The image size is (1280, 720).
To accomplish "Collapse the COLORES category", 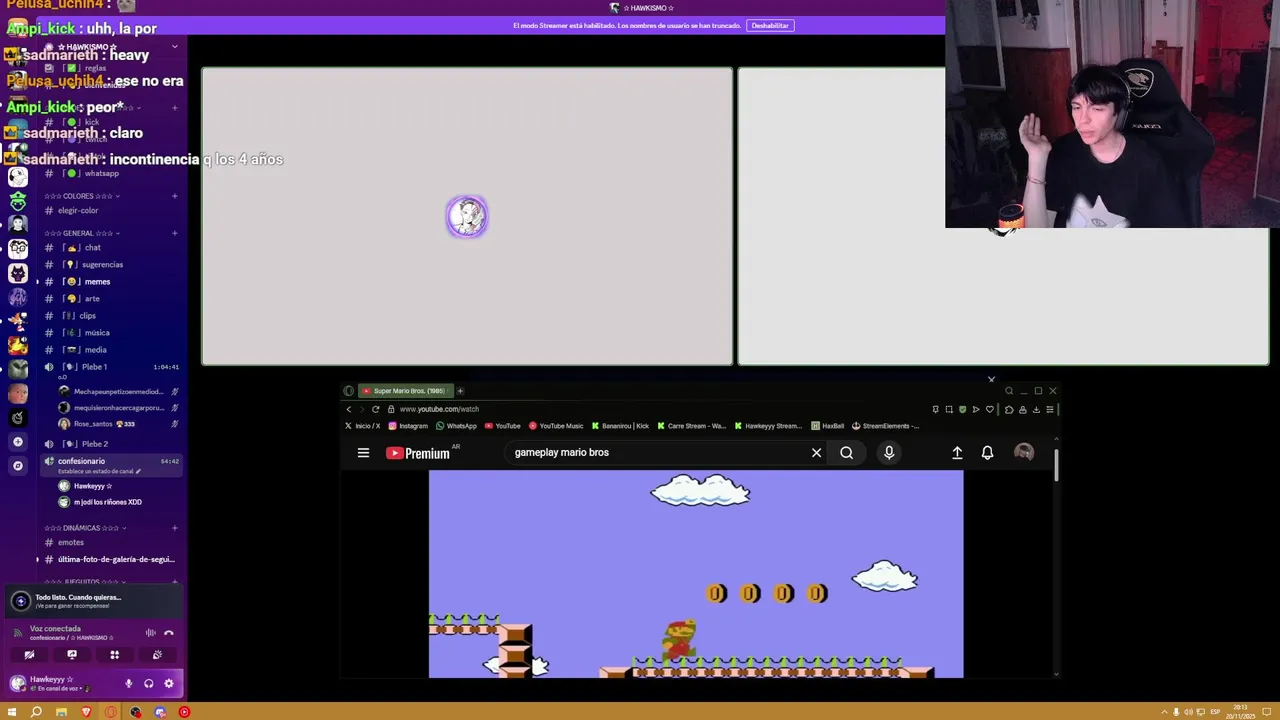I will [82, 196].
